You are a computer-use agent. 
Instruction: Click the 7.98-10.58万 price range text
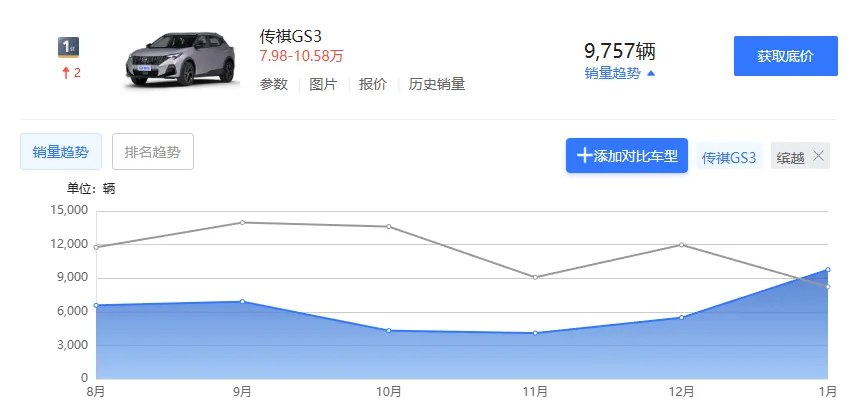(x=302, y=56)
